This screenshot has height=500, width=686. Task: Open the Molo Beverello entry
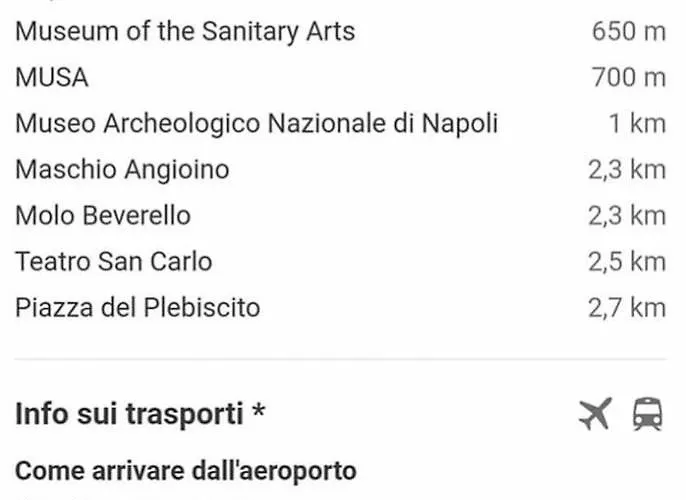[x=102, y=216]
